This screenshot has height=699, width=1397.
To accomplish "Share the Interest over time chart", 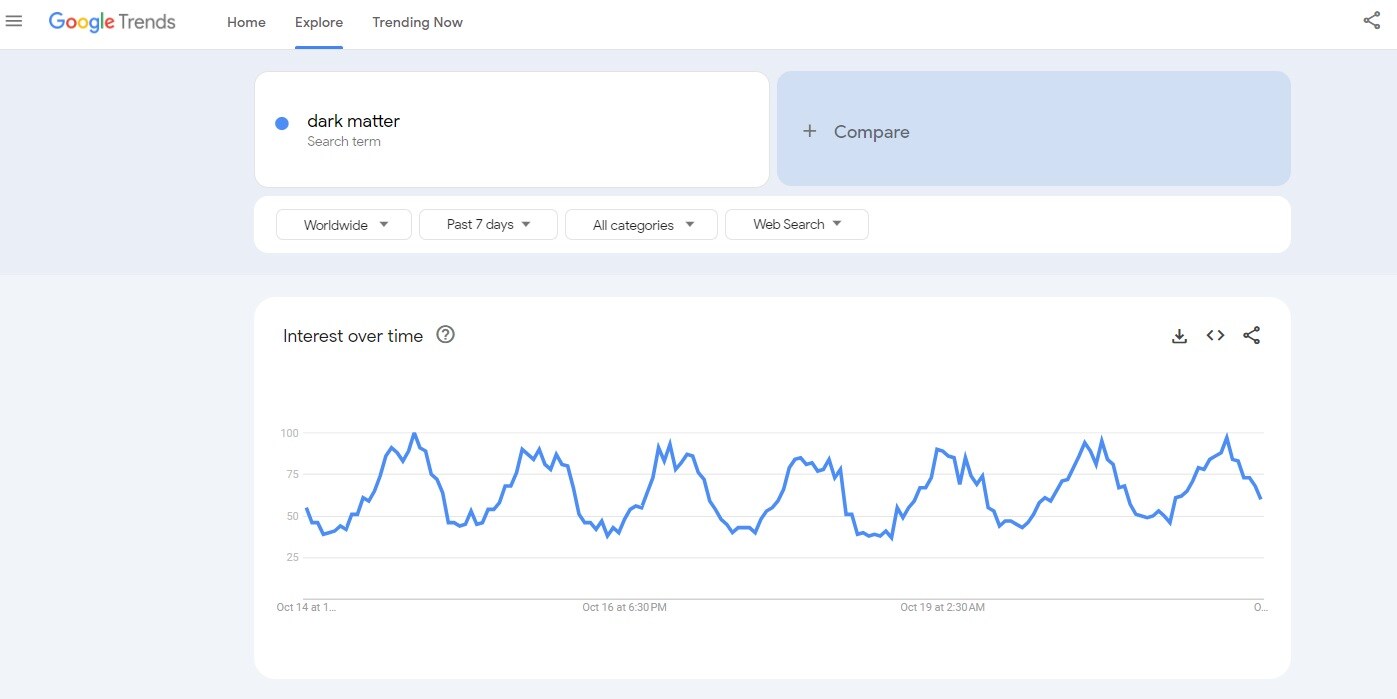I will point(1251,336).
